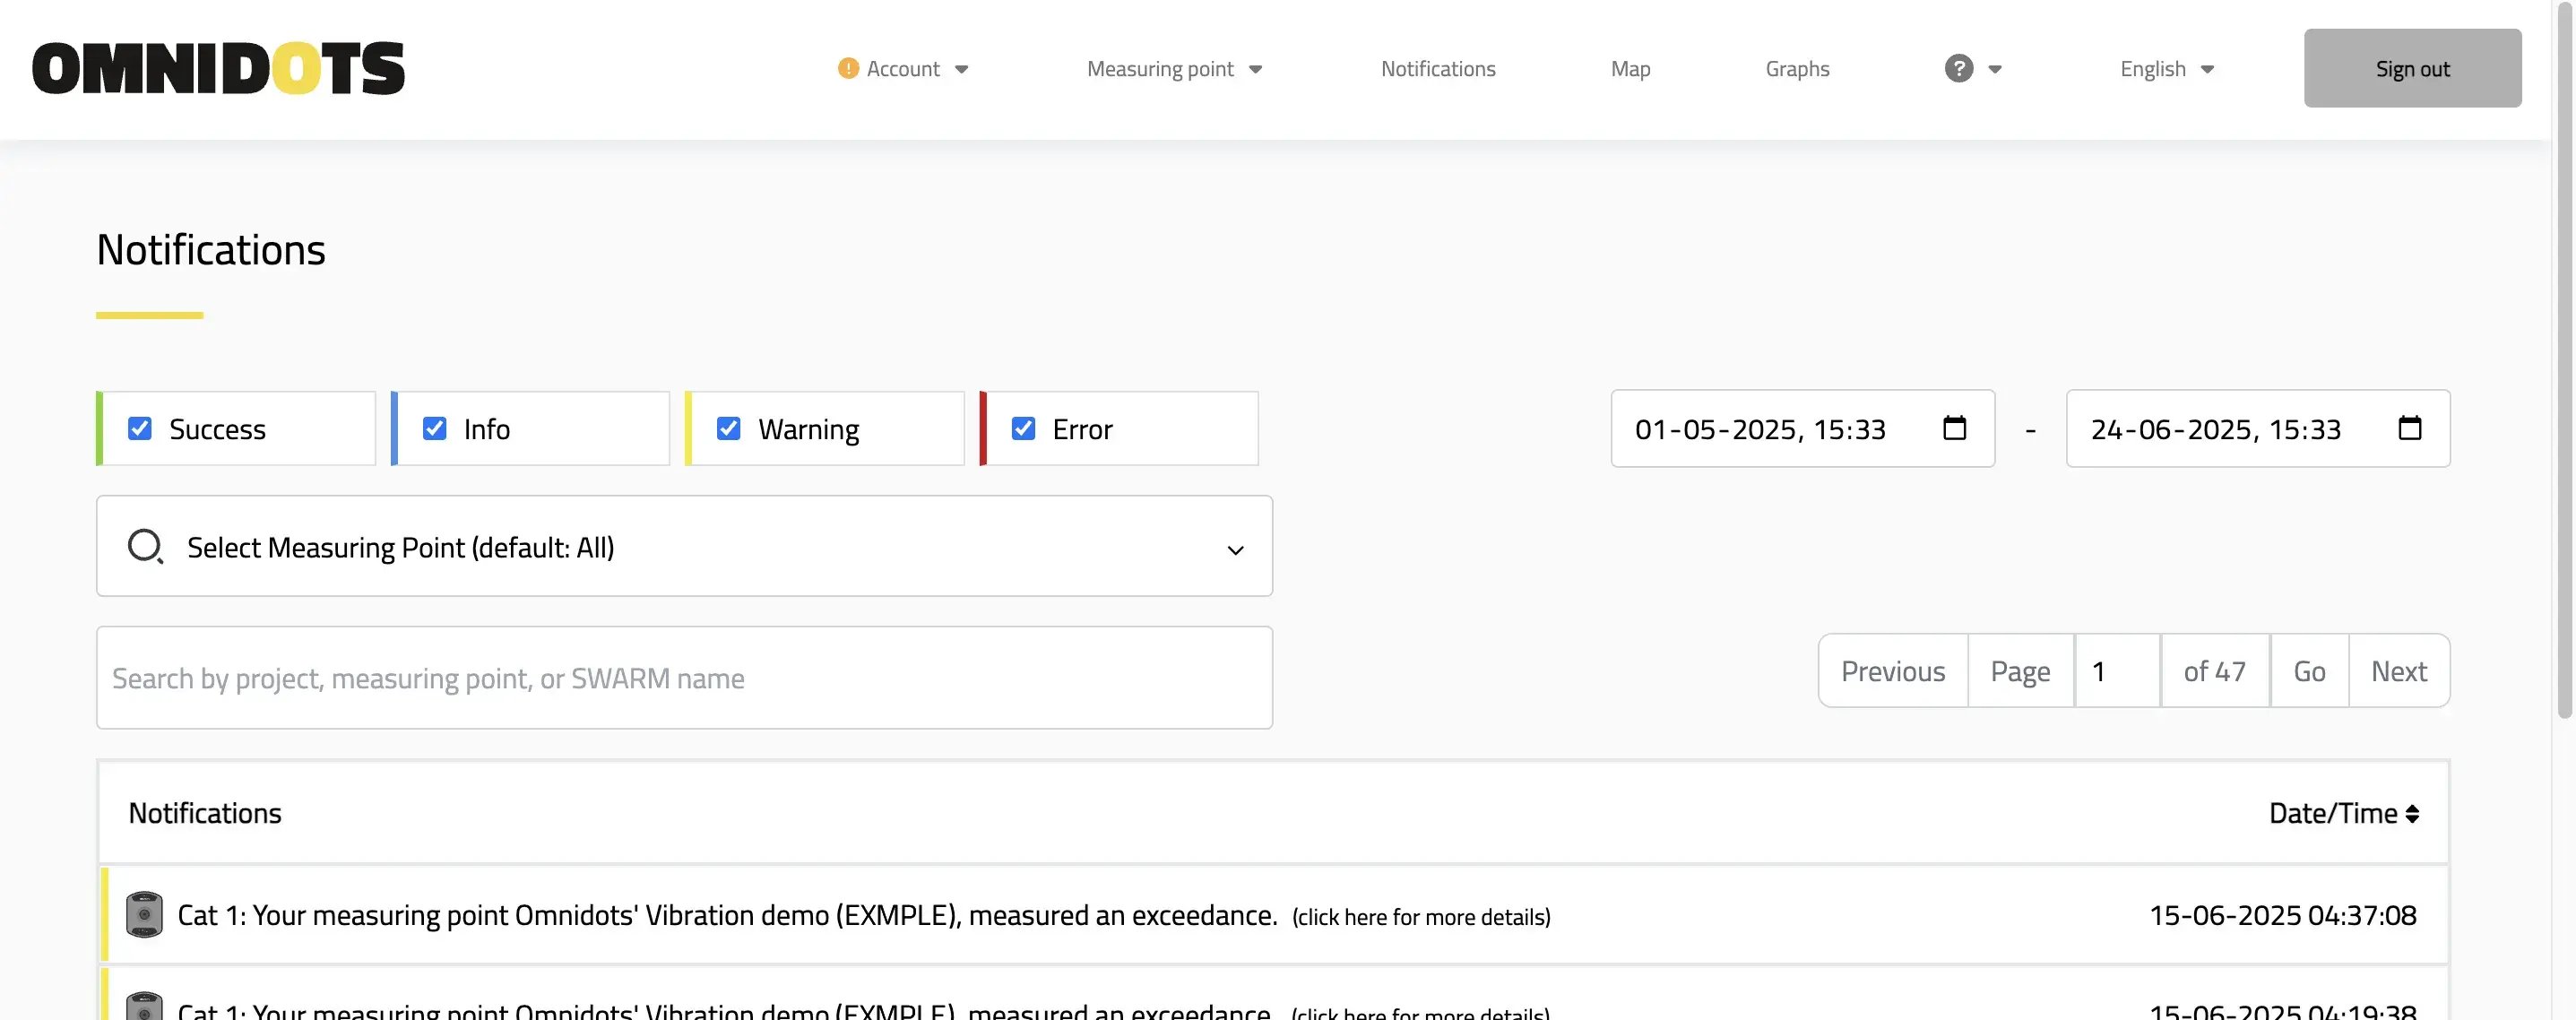
Task: Click the end date field 24-06-2025, 15:33
Action: (2258, 428)
